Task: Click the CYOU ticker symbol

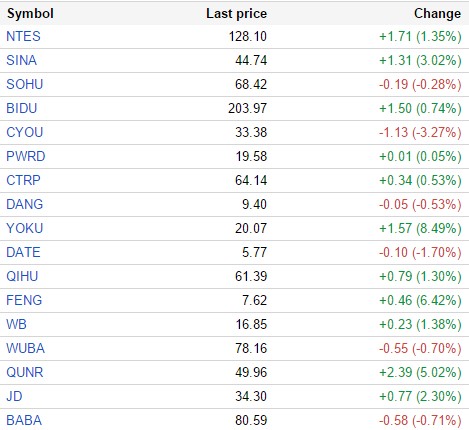Action: pyautogui.click(x=25, y=132)
